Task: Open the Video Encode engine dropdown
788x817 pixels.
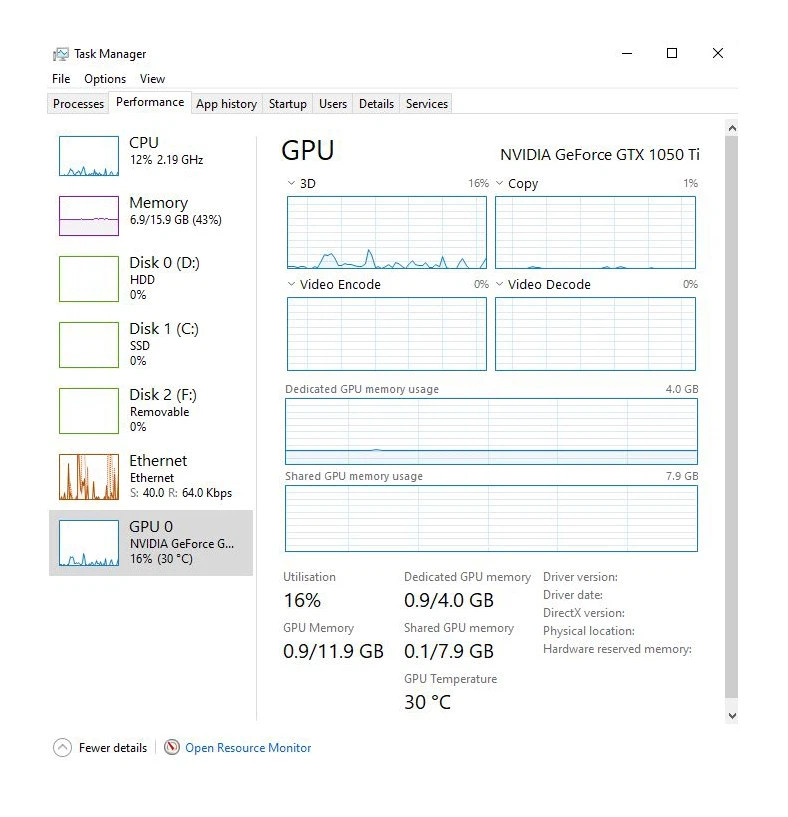Action: pos(291,284)
